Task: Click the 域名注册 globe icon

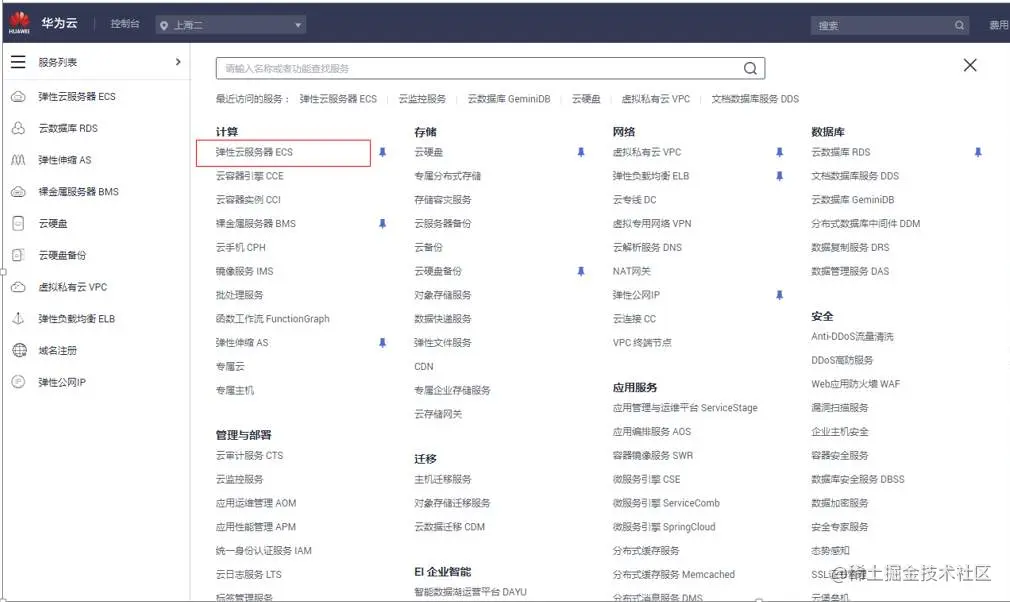Action: pos(19,350)
